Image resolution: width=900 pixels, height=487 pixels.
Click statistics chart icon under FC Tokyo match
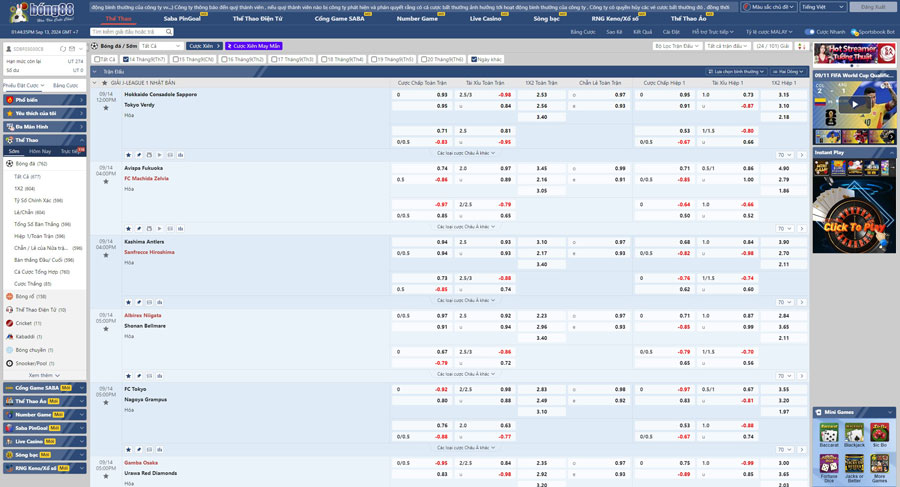click(160, 450)
